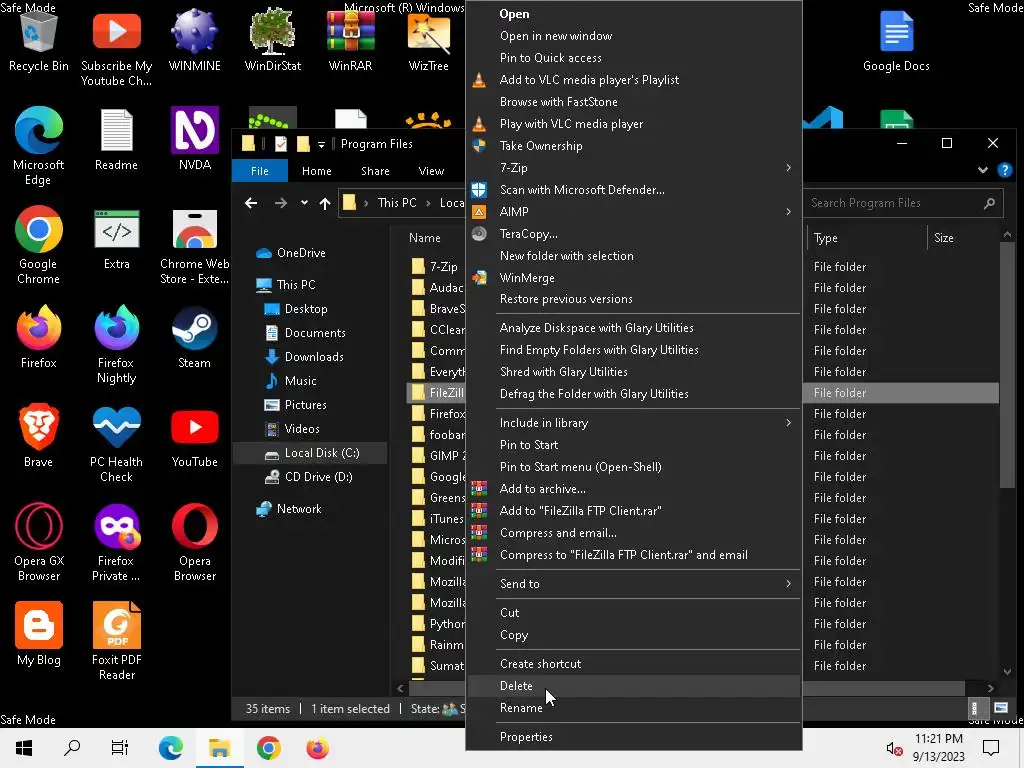The height and width of the screenshot is (768, 1024).
Task: Open taskbar Search magnifier
Action: pyautogui.click(x=72, y=748)
